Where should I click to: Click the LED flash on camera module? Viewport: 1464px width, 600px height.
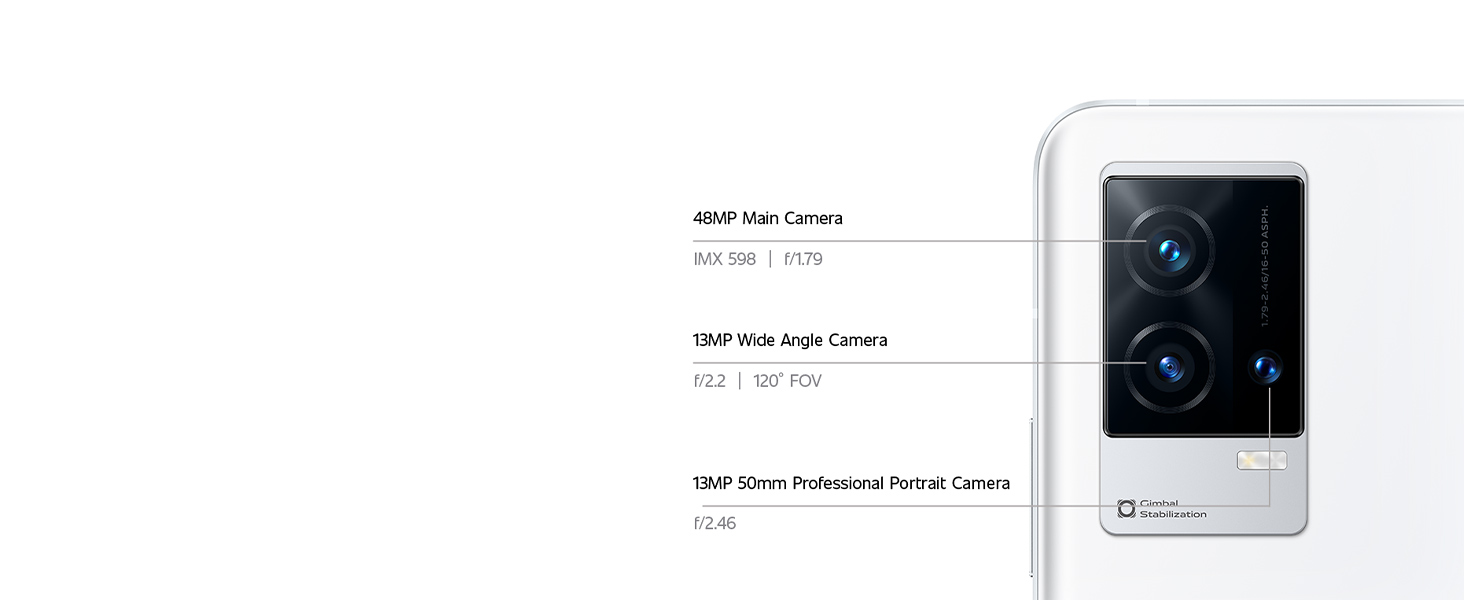tap(1262, 460)
